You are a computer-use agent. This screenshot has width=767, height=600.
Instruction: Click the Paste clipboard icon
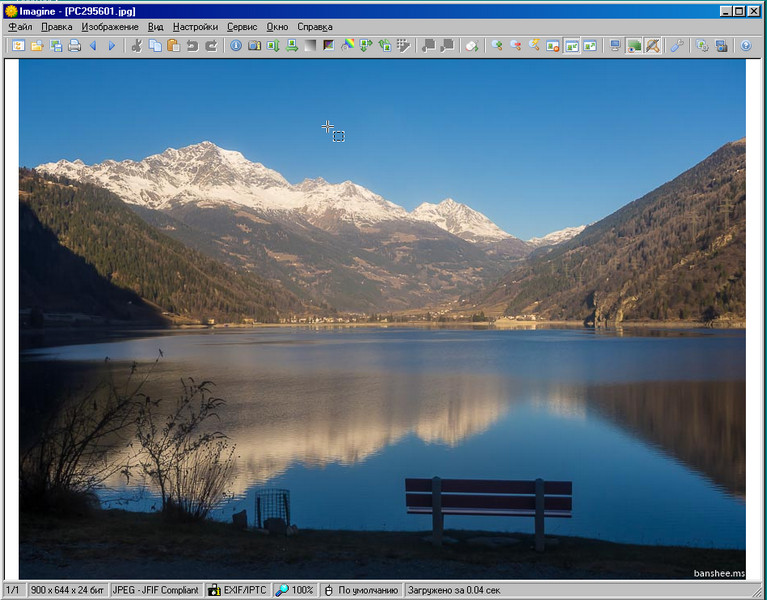tap(174, 45)
